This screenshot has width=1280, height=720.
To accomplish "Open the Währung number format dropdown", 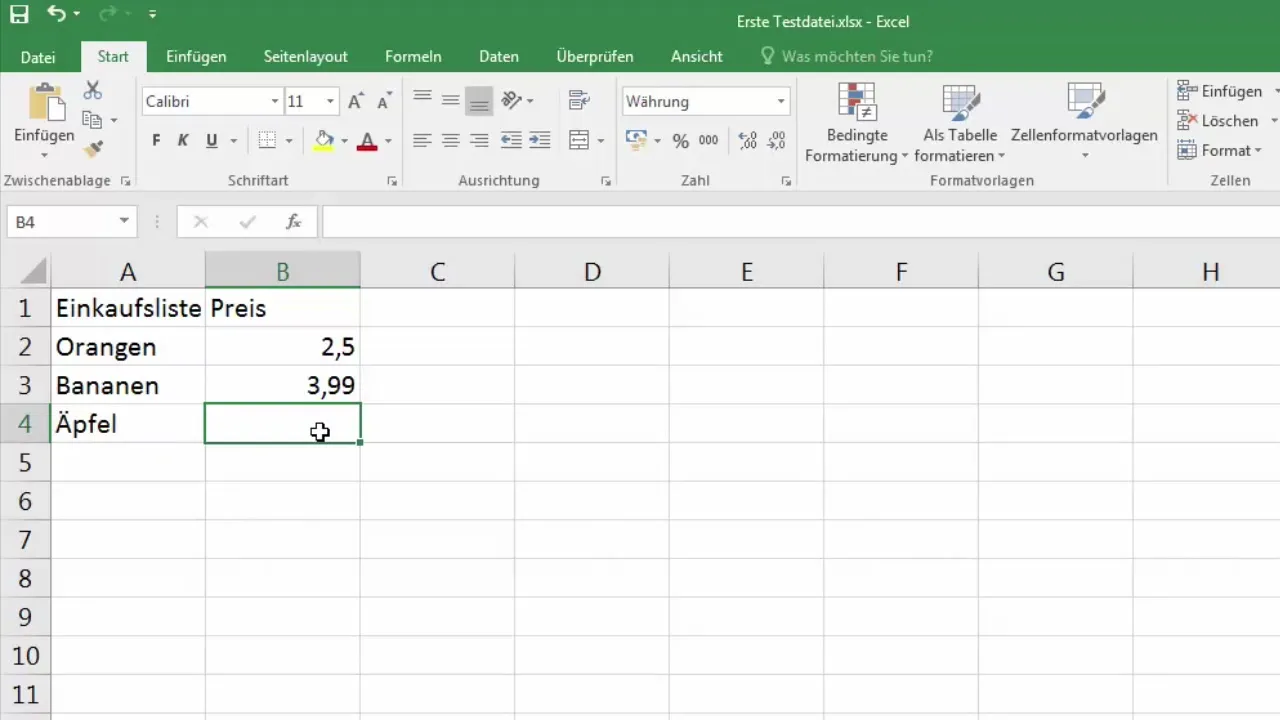I will pyautogui.click(x=781, y=101).
